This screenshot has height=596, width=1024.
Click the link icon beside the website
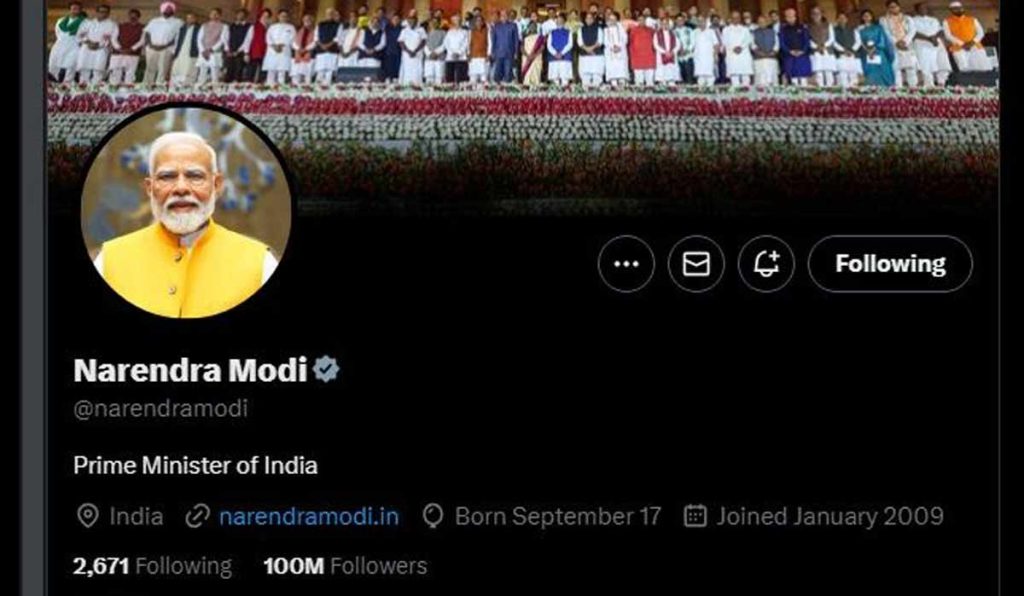point(196,517)
